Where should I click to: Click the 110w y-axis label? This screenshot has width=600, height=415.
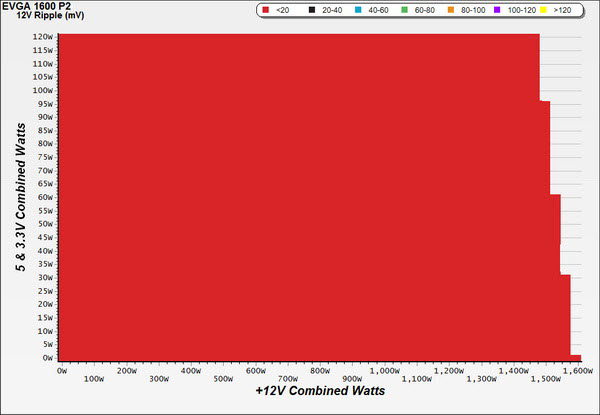pyautogui.click(x=42, y=63)
